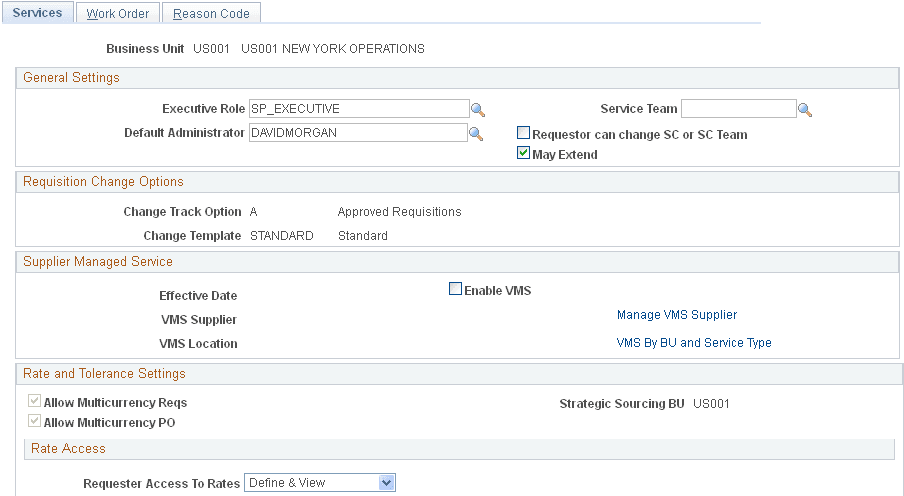Screen dimensions: 904x496
Task: Toggle Allow Multicurrency Reqs checkbox
Action: 35,401
